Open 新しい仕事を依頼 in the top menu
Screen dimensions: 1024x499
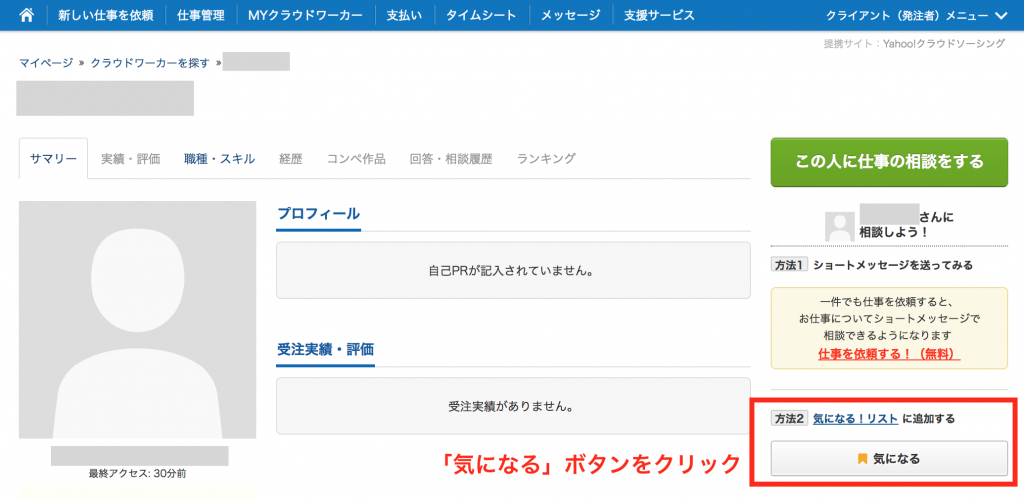(x=105, y=16)
